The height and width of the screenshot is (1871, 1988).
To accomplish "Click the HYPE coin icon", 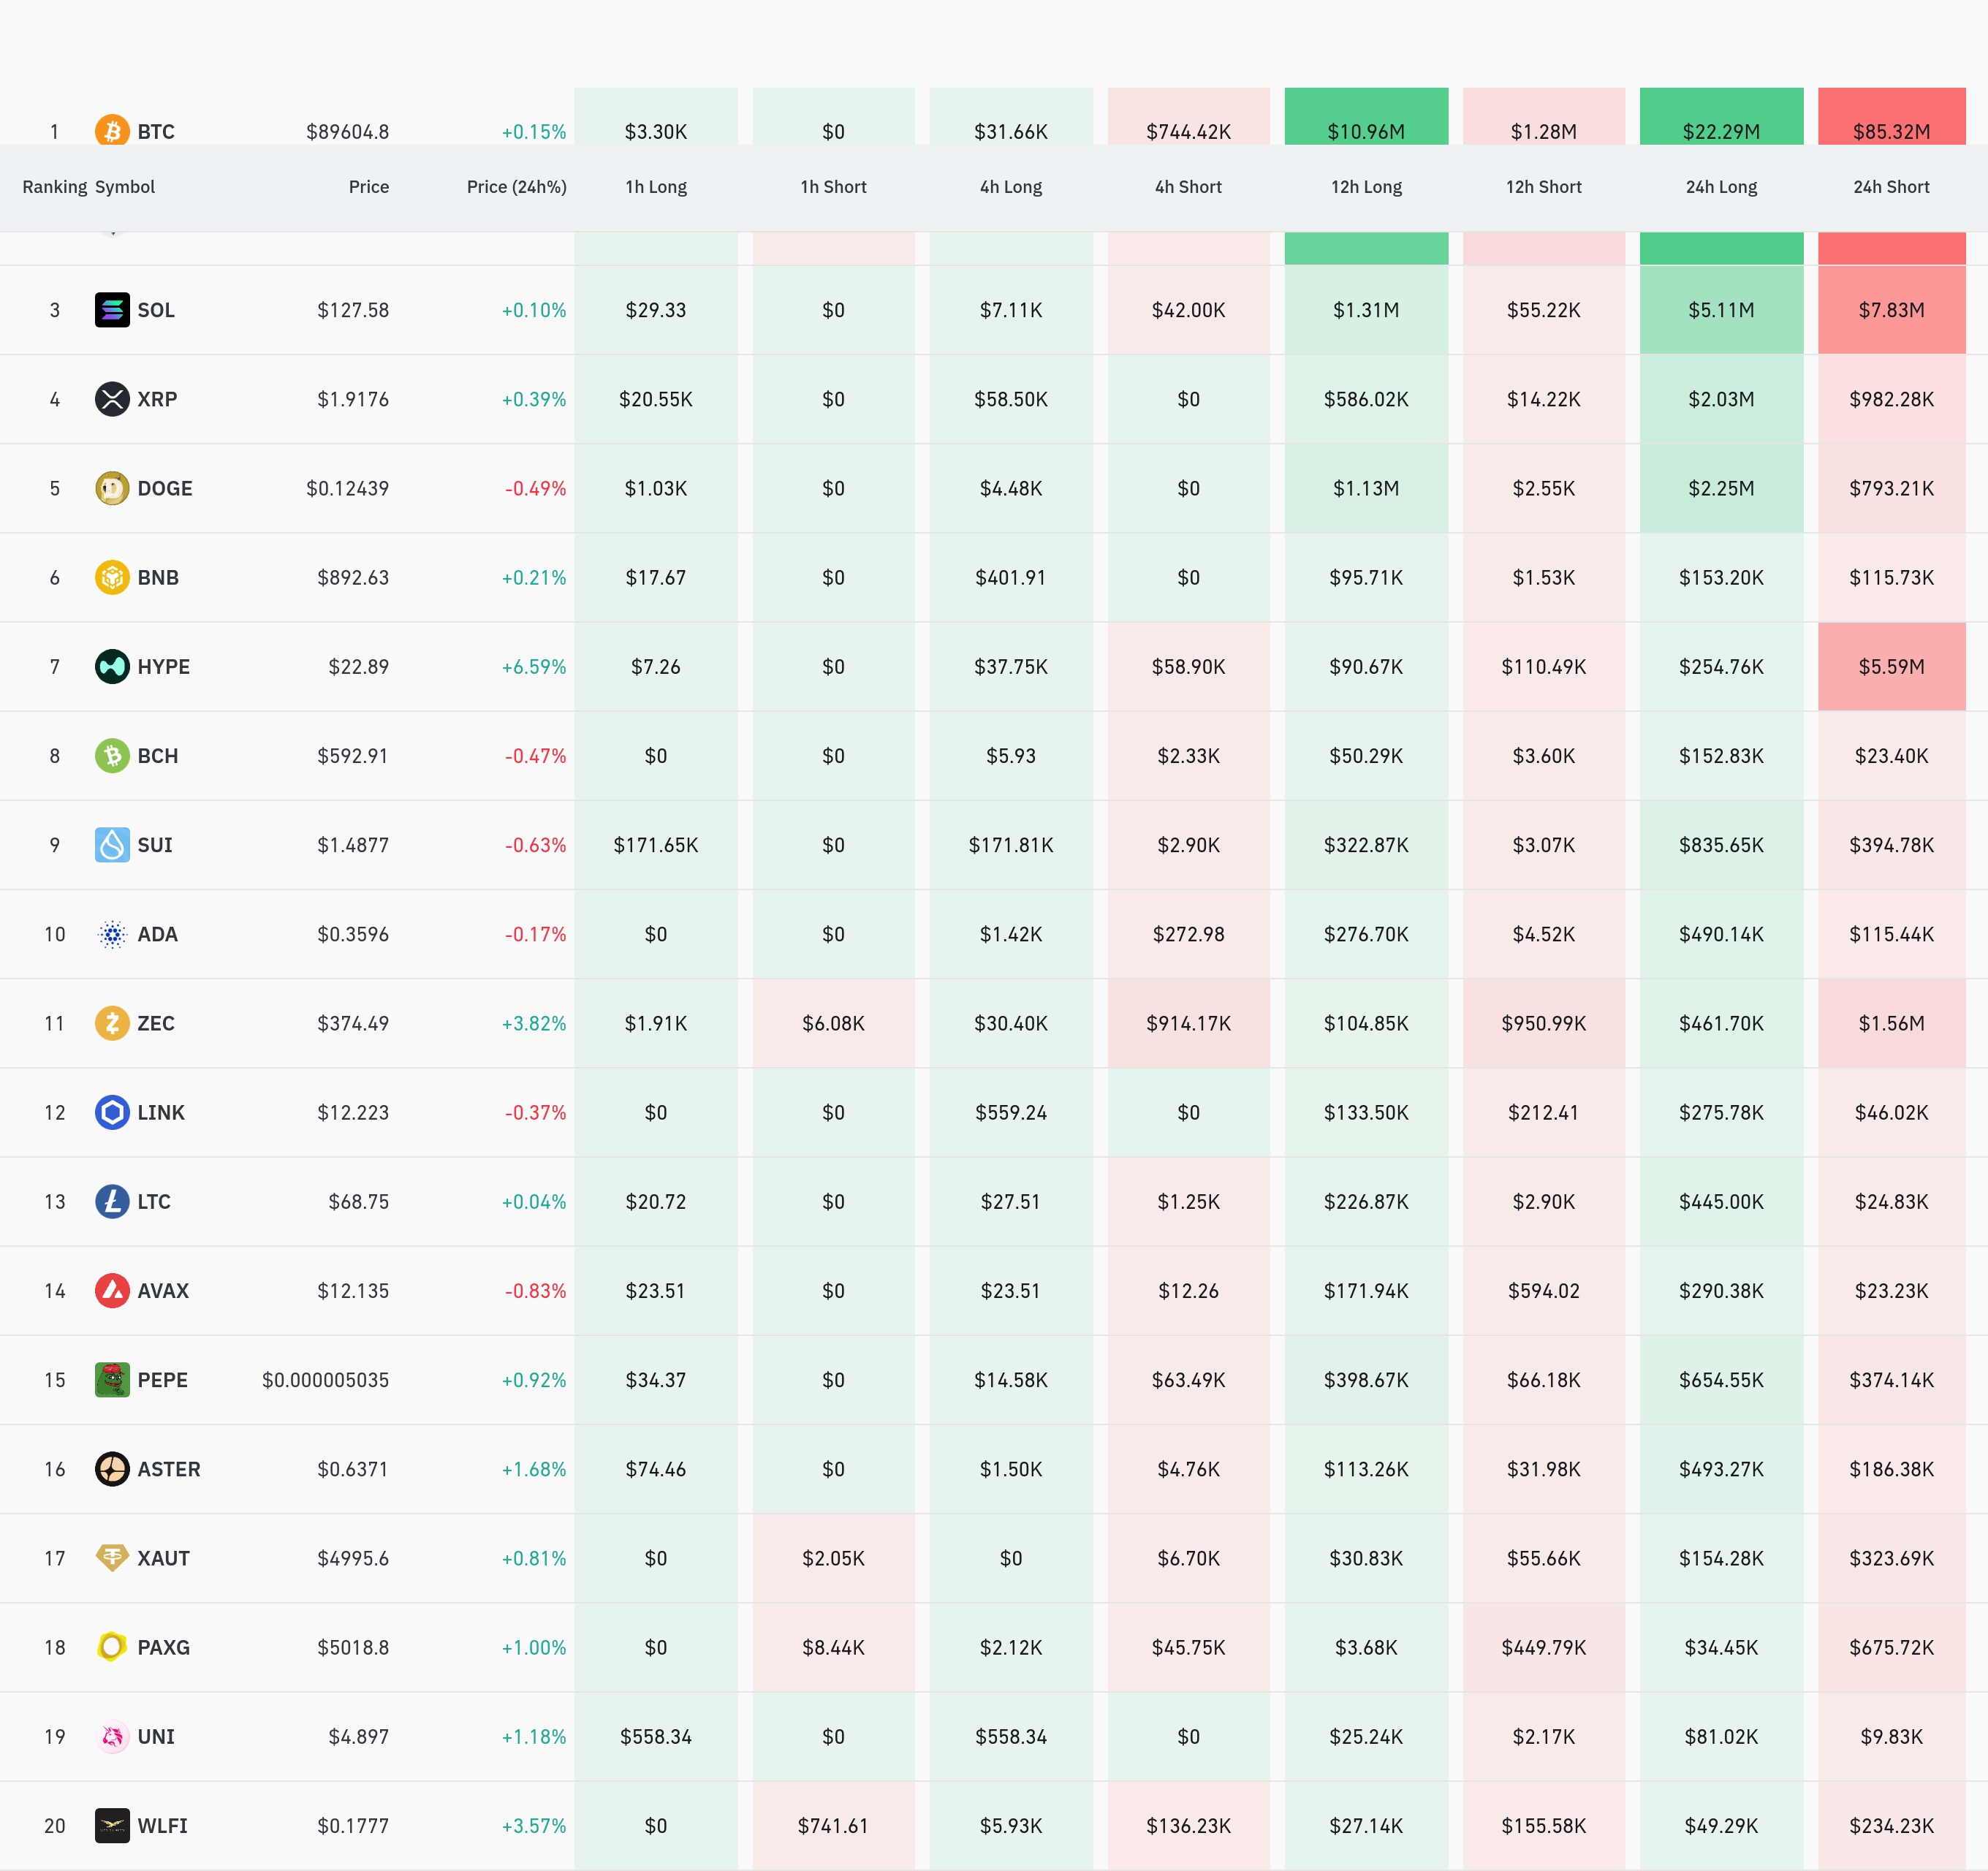I will [x=112, y=667].
